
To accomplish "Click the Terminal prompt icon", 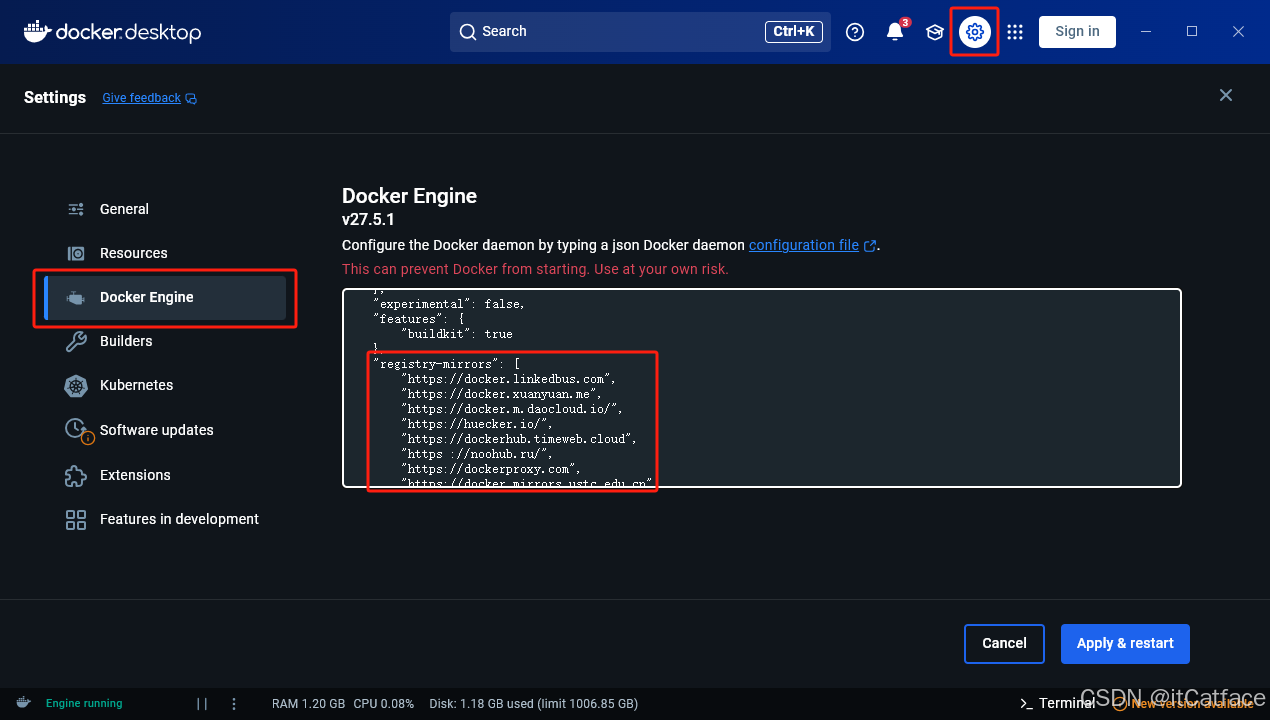I will click(x=1026, y=703).
